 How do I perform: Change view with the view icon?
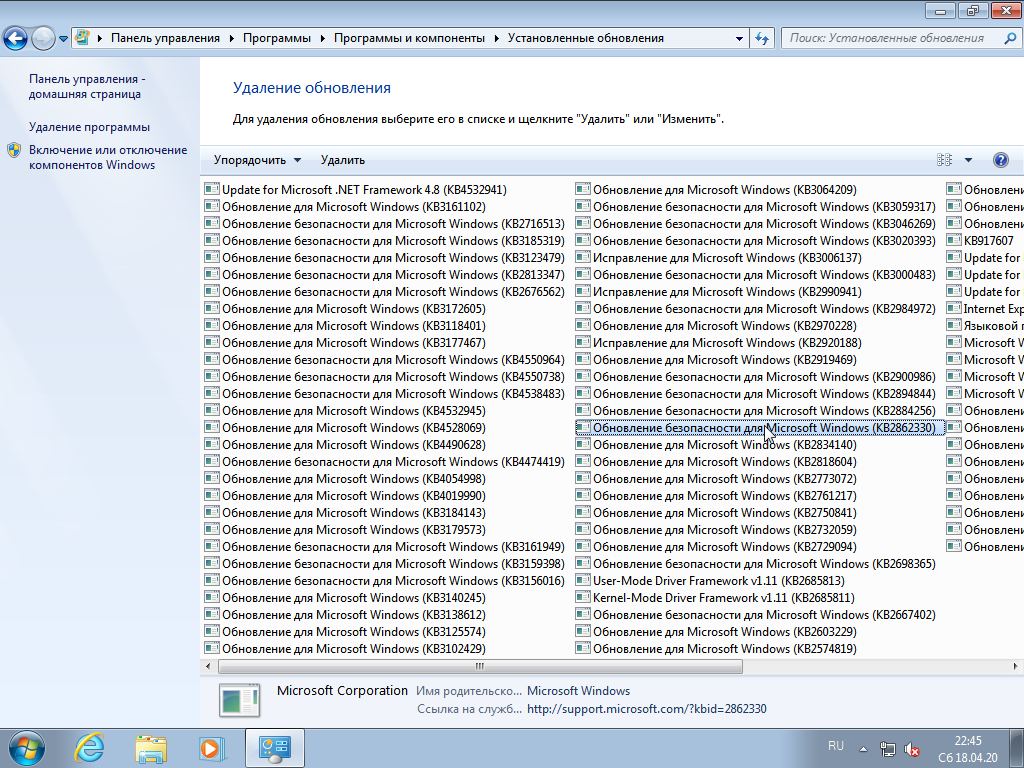click(944, 160)
